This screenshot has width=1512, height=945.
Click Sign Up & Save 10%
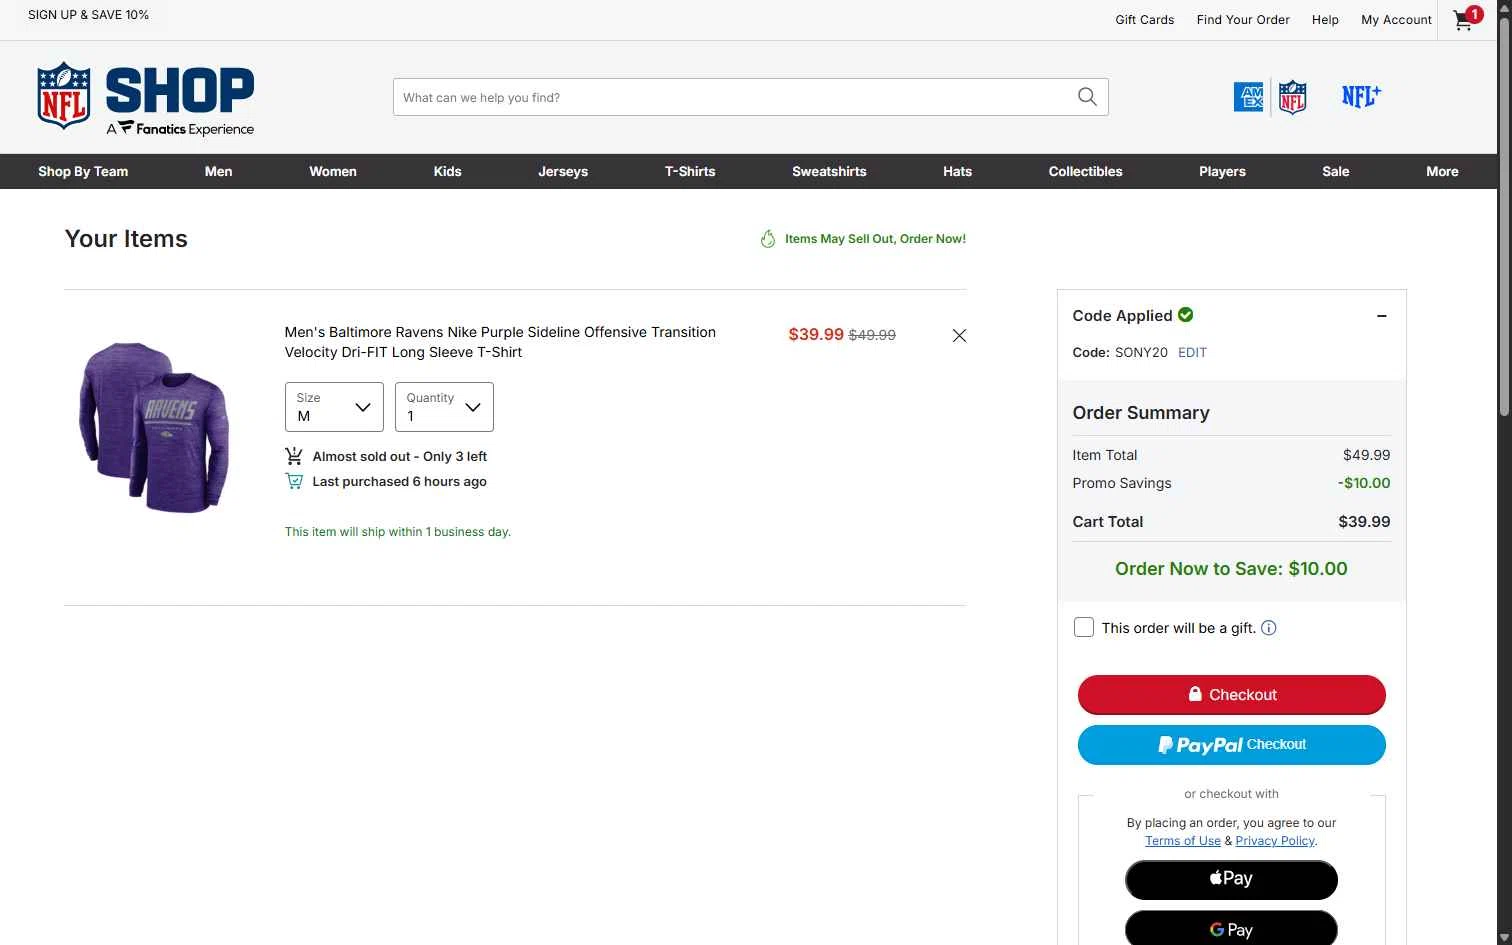click(x=88, y=15)
